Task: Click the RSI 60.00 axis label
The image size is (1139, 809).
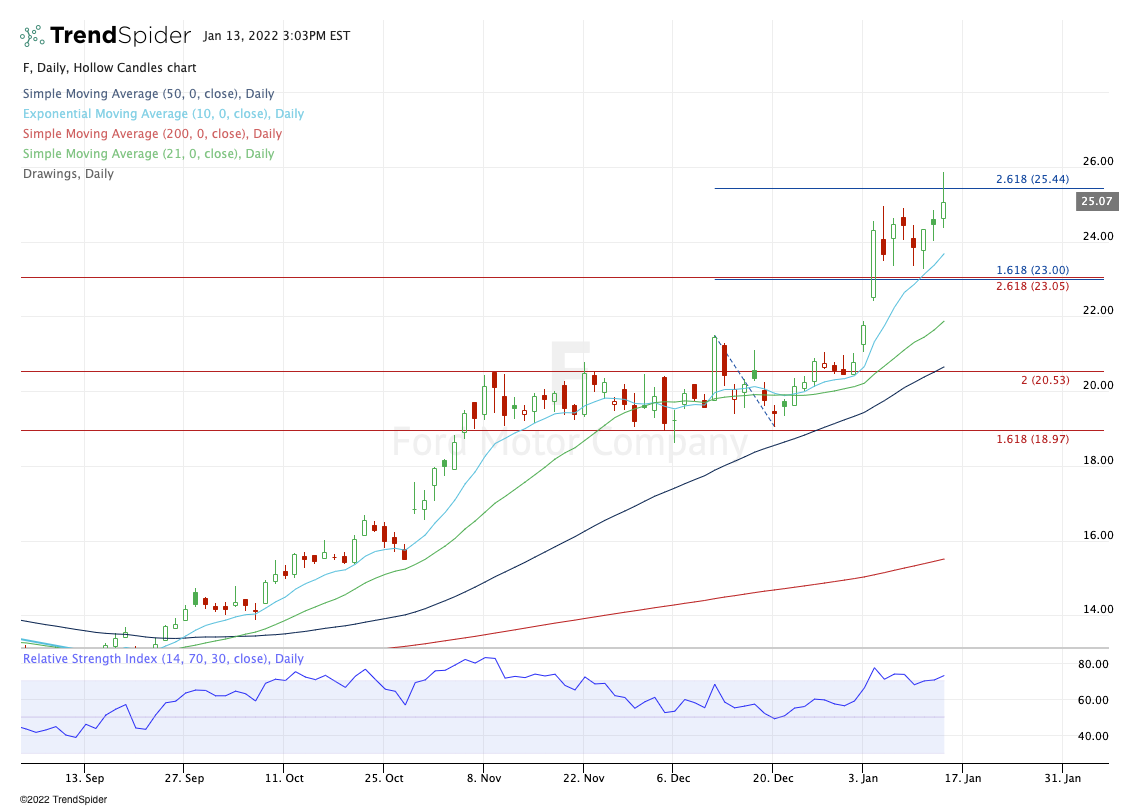Action: point(1093,701)
